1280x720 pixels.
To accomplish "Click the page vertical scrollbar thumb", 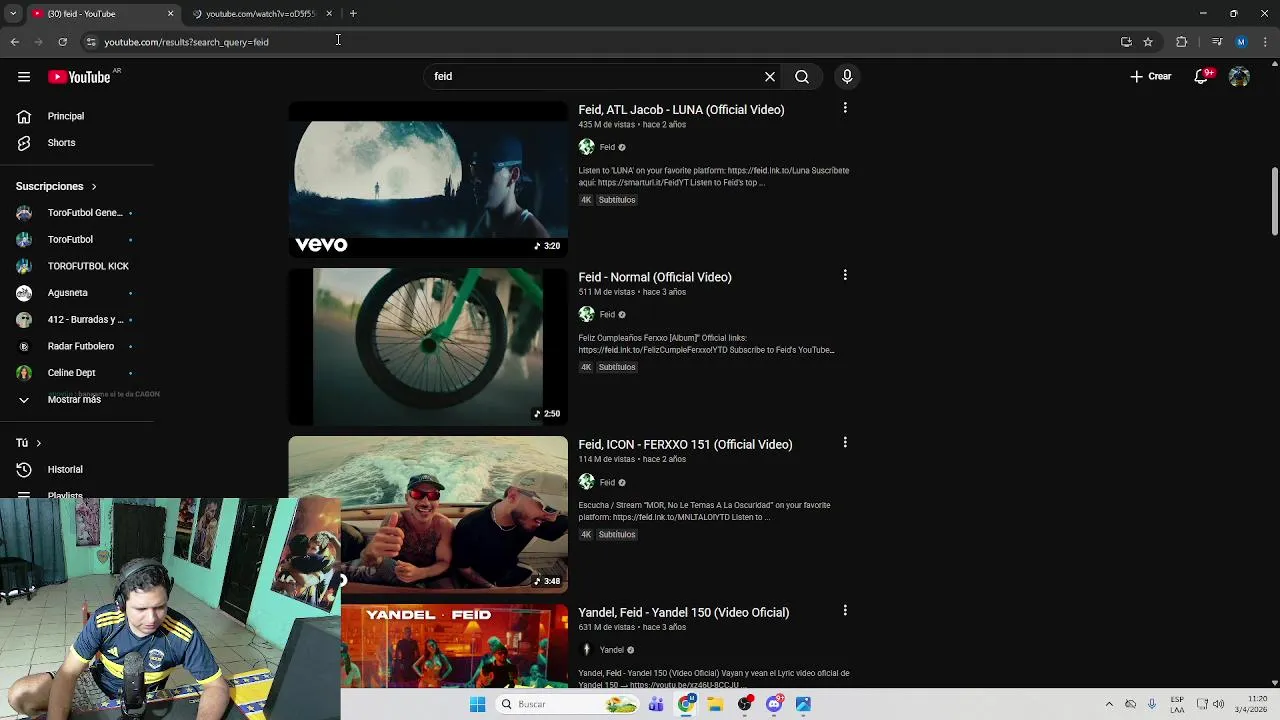I will tap(1274, 202).
